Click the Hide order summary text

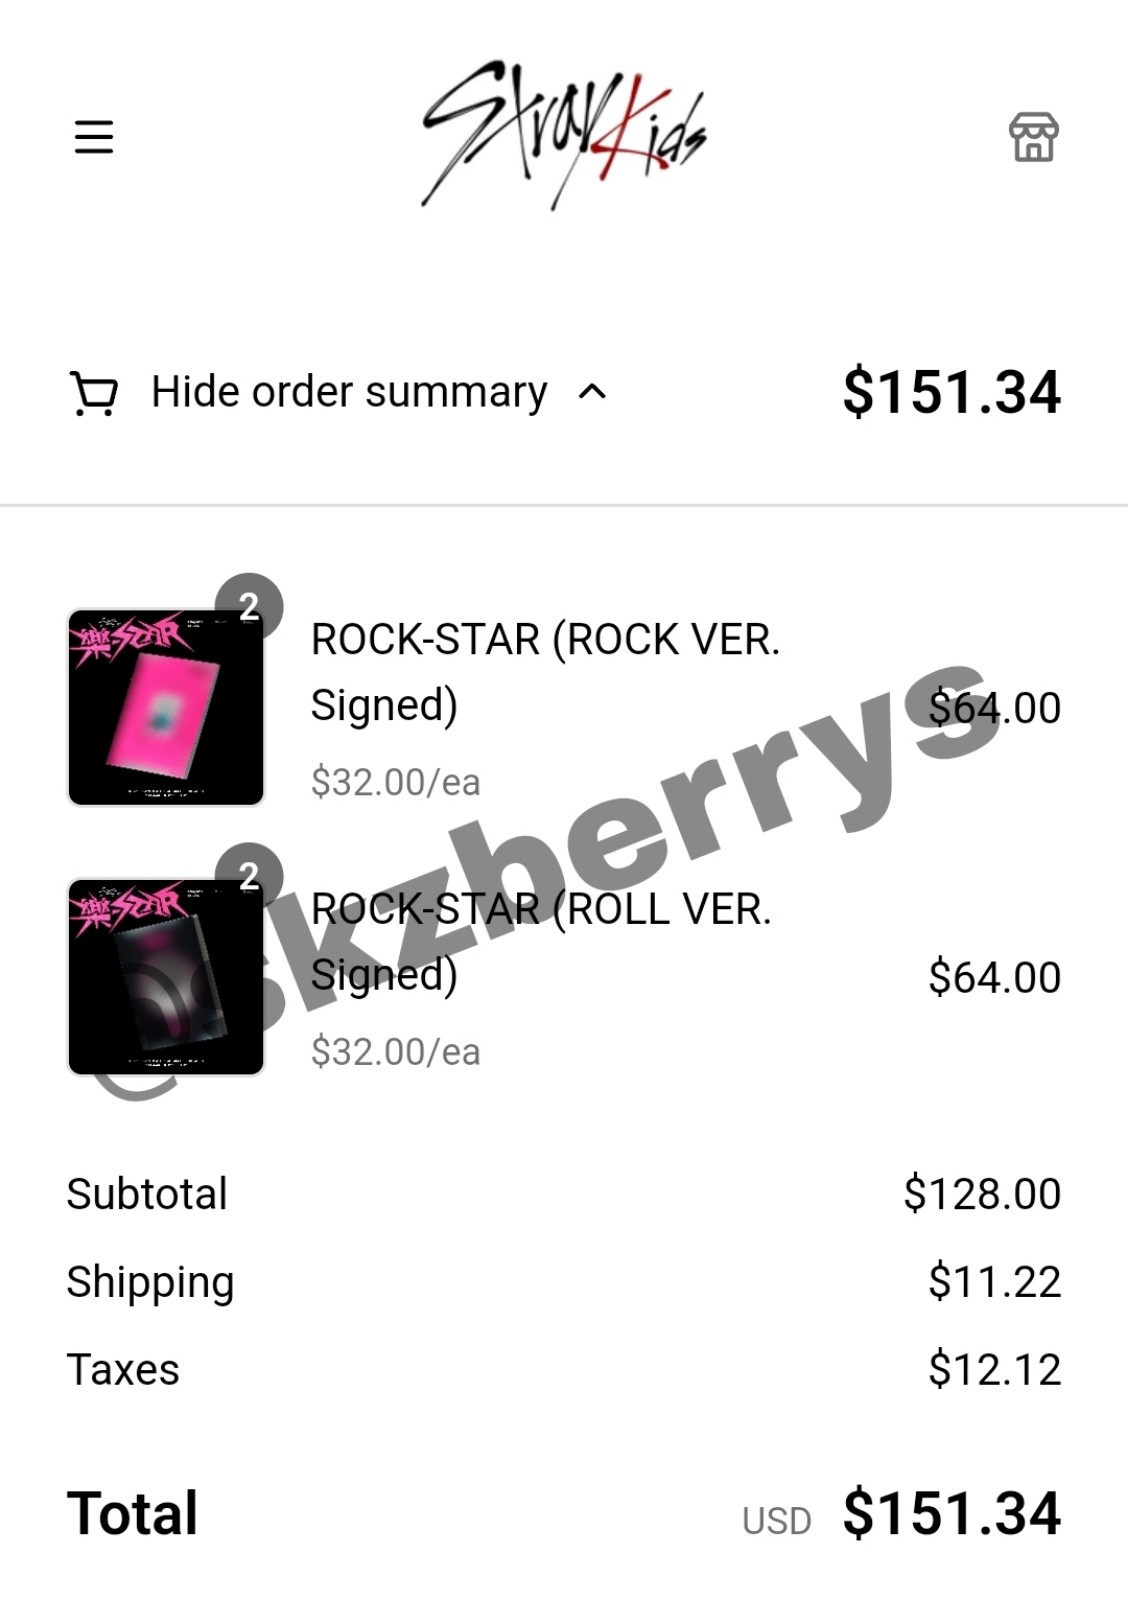coord(349,392)
